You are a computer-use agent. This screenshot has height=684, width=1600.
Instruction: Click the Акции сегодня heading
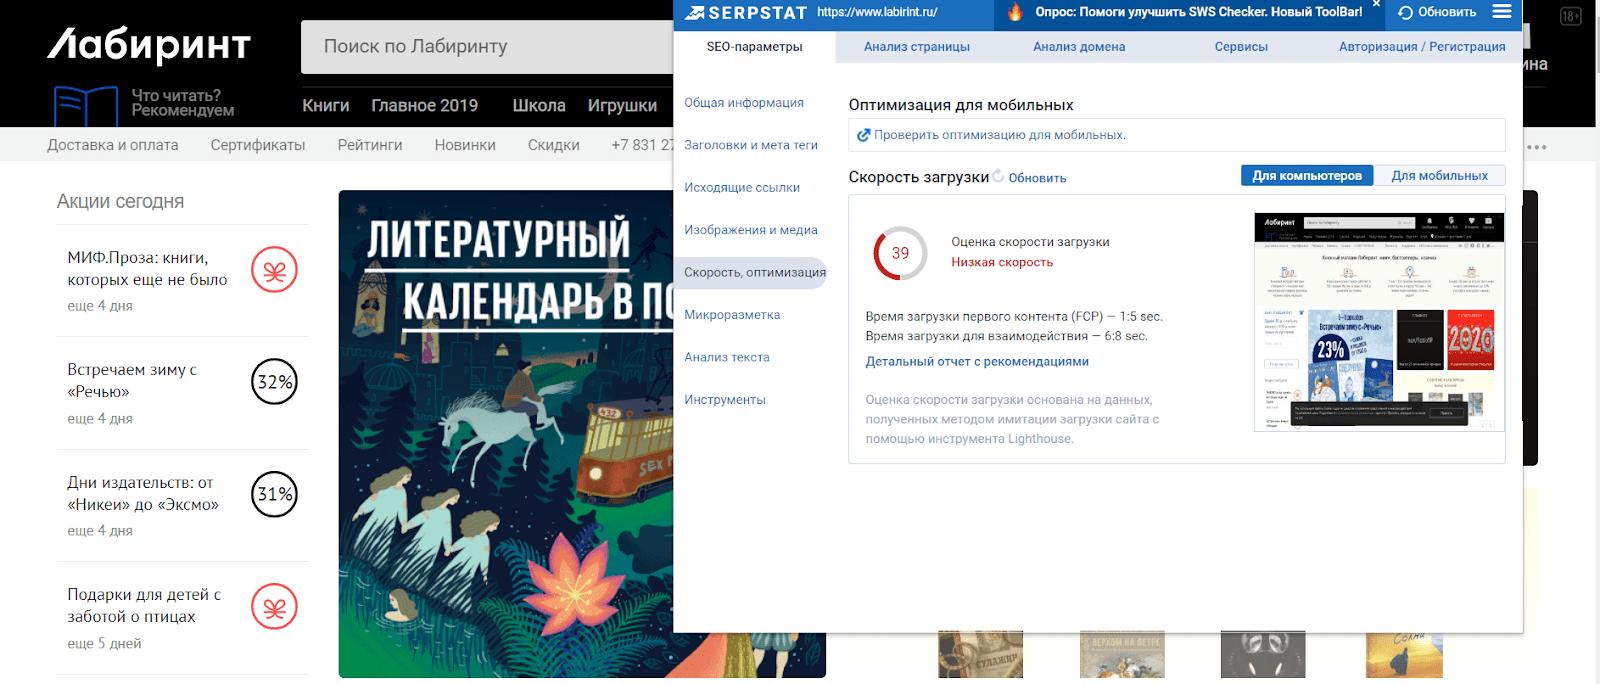120,201
